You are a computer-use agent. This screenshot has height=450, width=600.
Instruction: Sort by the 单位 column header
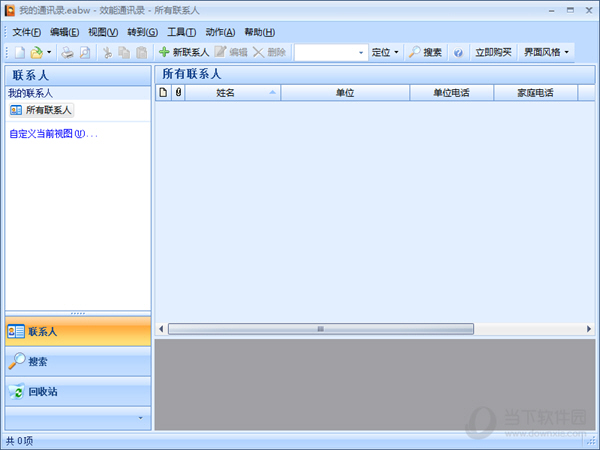click(345, 93)
